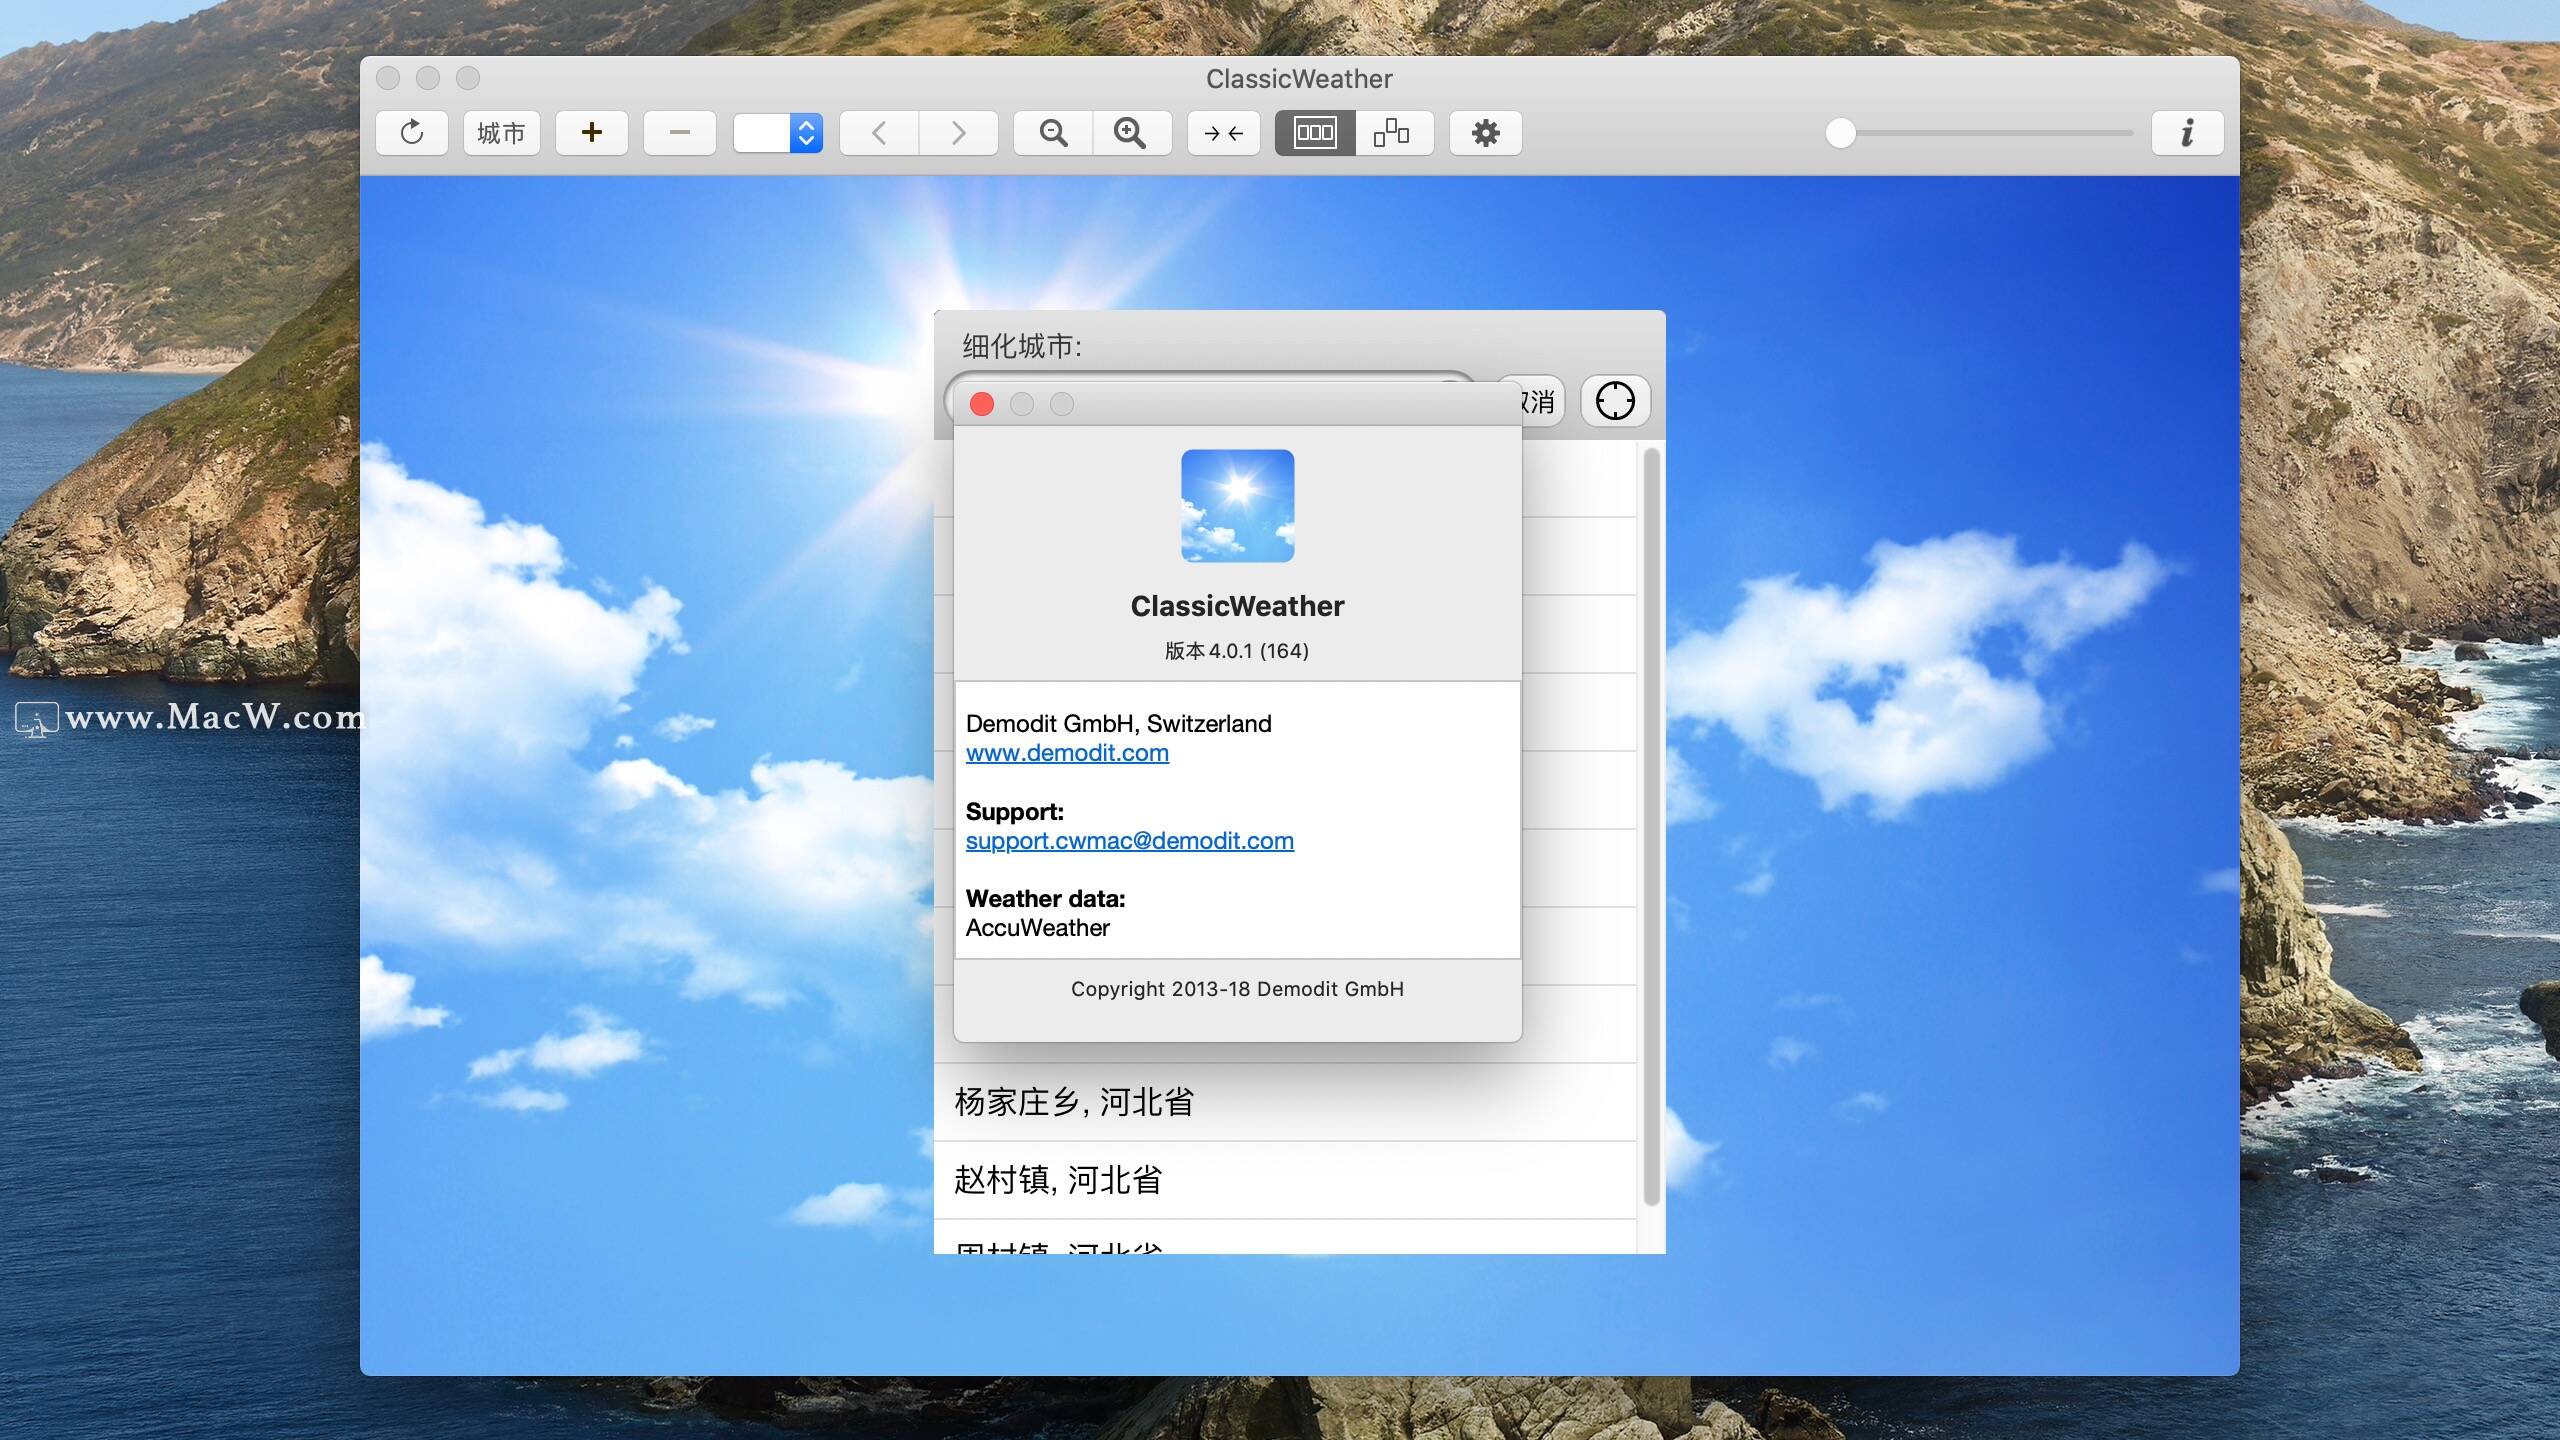Close the About ClassicWeather window
The image size is (2560, 1440).
coord(982,404)
